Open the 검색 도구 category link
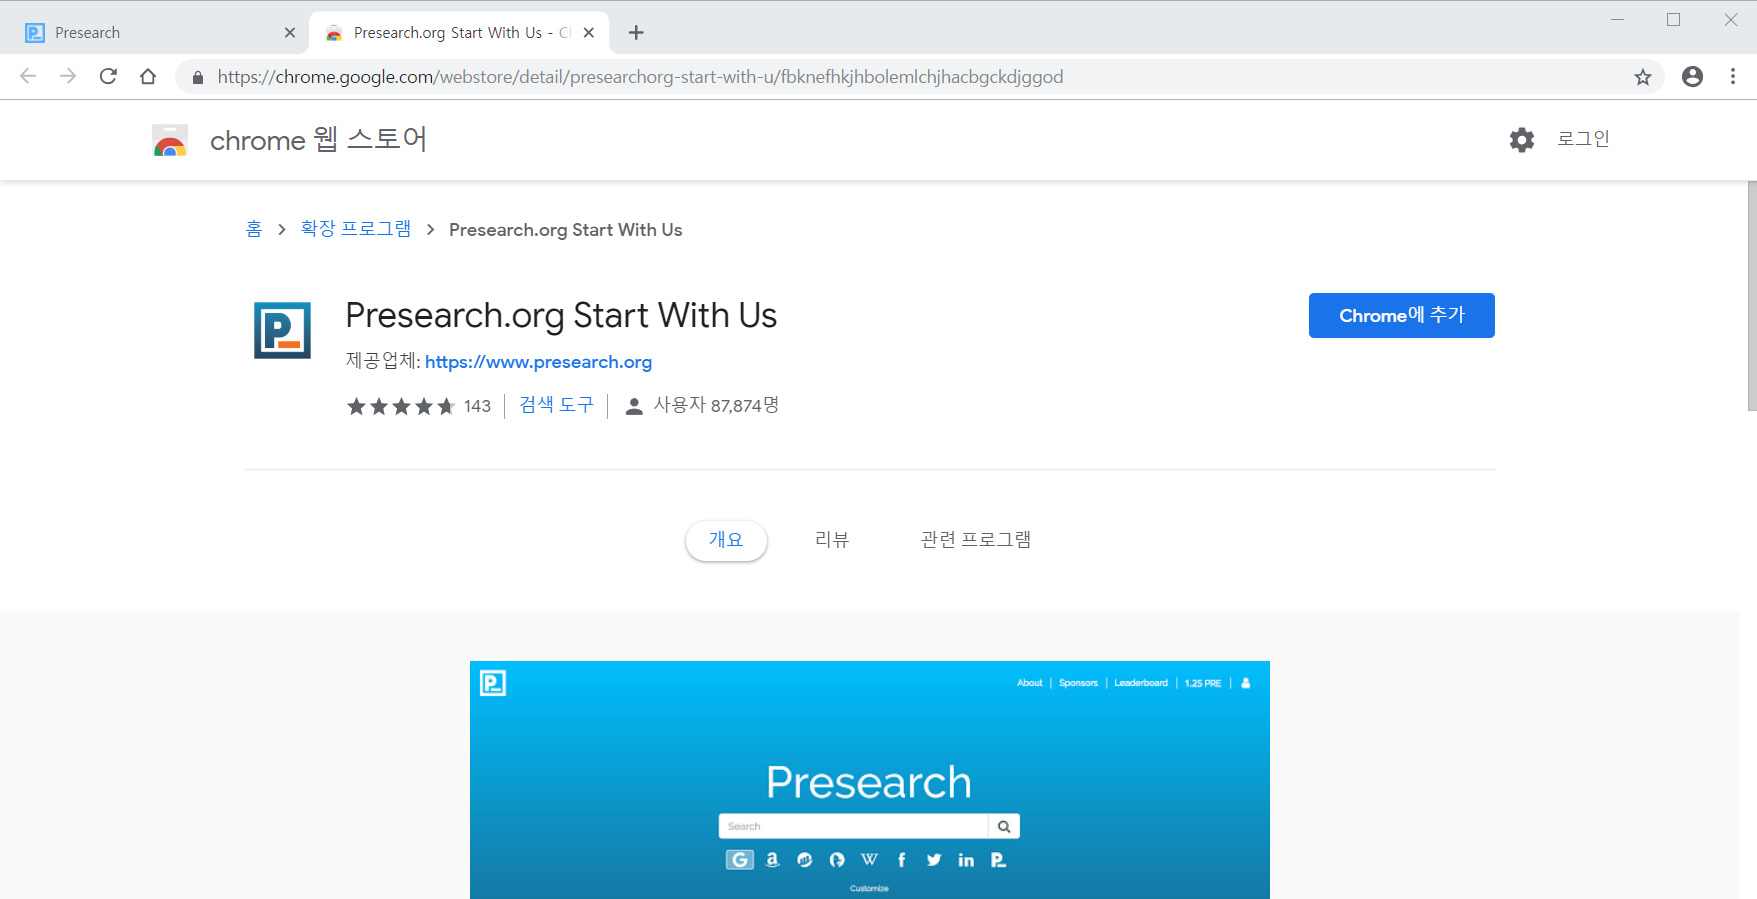This screenshot has width=1757, height=899. coord(556,405)
